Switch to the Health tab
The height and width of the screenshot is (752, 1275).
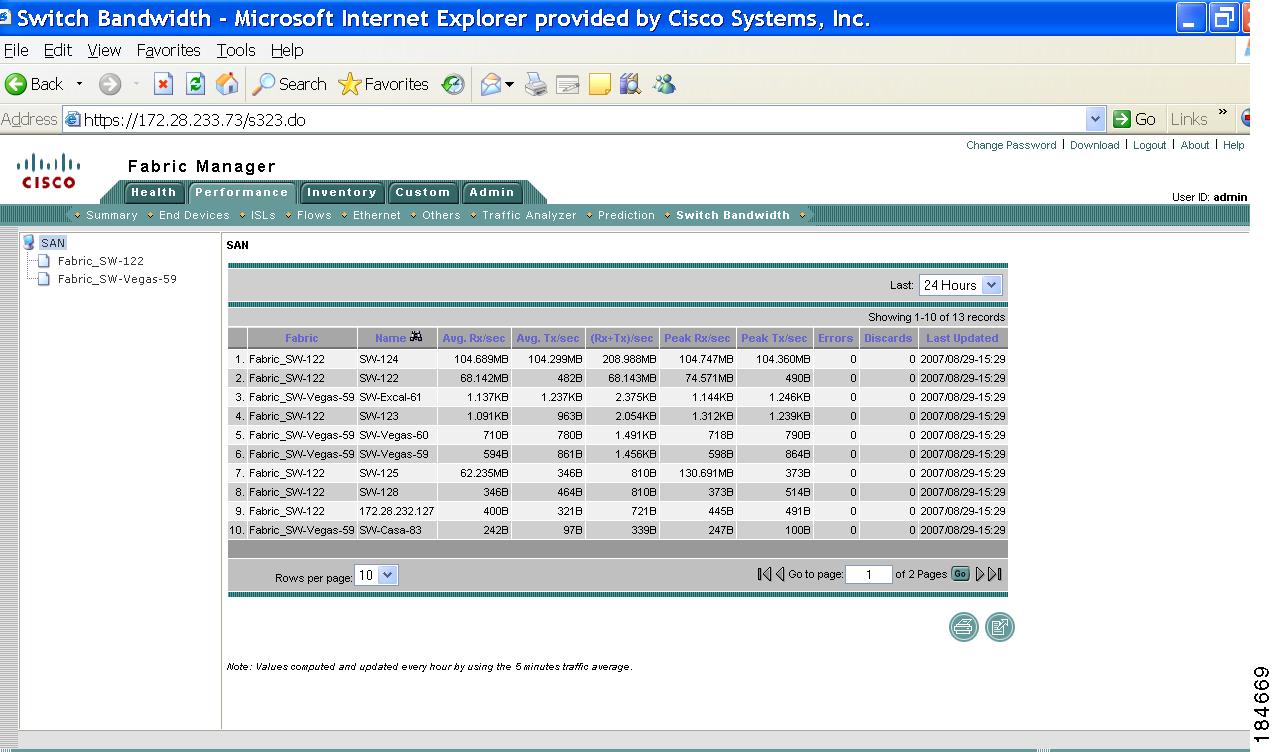153,192
